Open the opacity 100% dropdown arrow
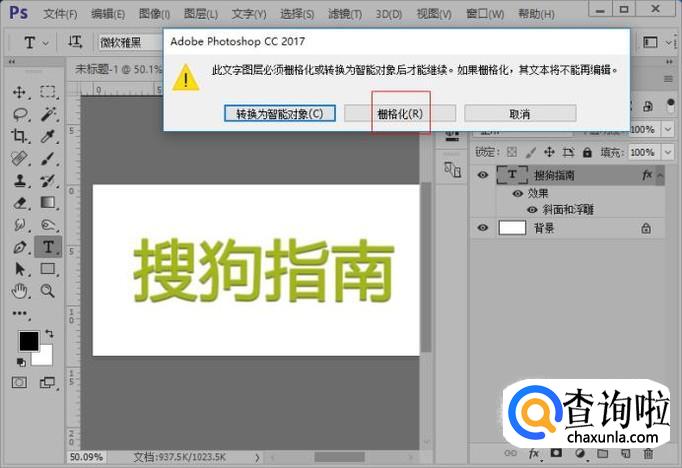This screenshot has height=468, width=682. (668, 129)
